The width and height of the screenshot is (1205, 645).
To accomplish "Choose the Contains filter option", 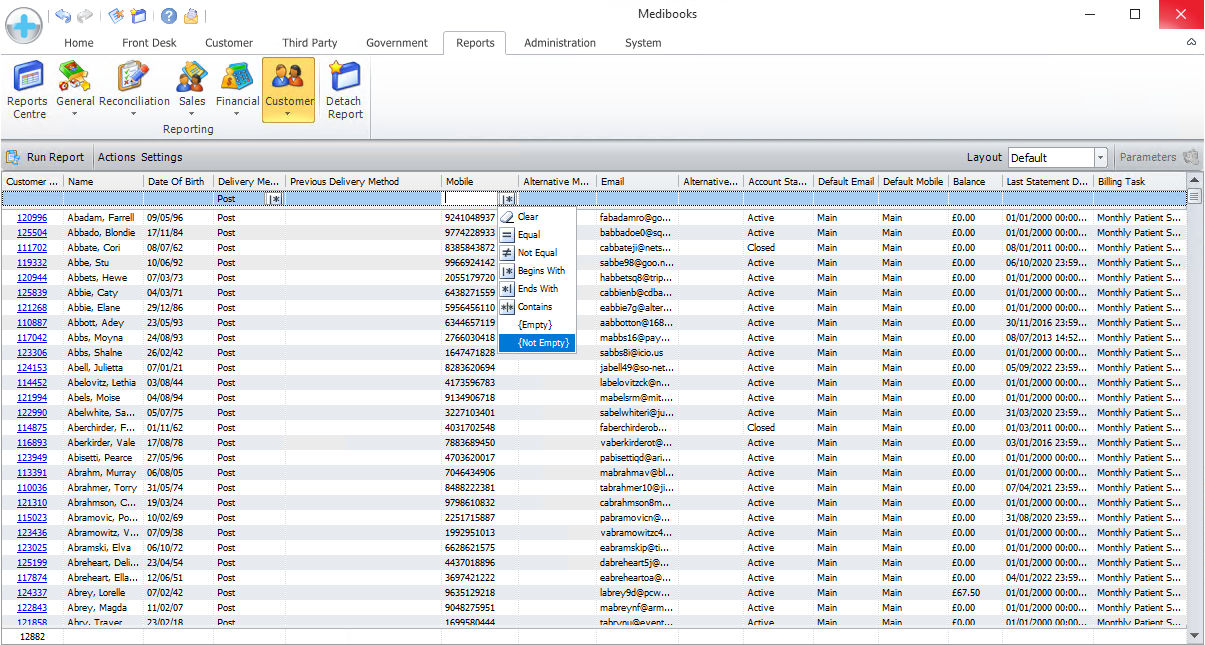I will (535, 307).
